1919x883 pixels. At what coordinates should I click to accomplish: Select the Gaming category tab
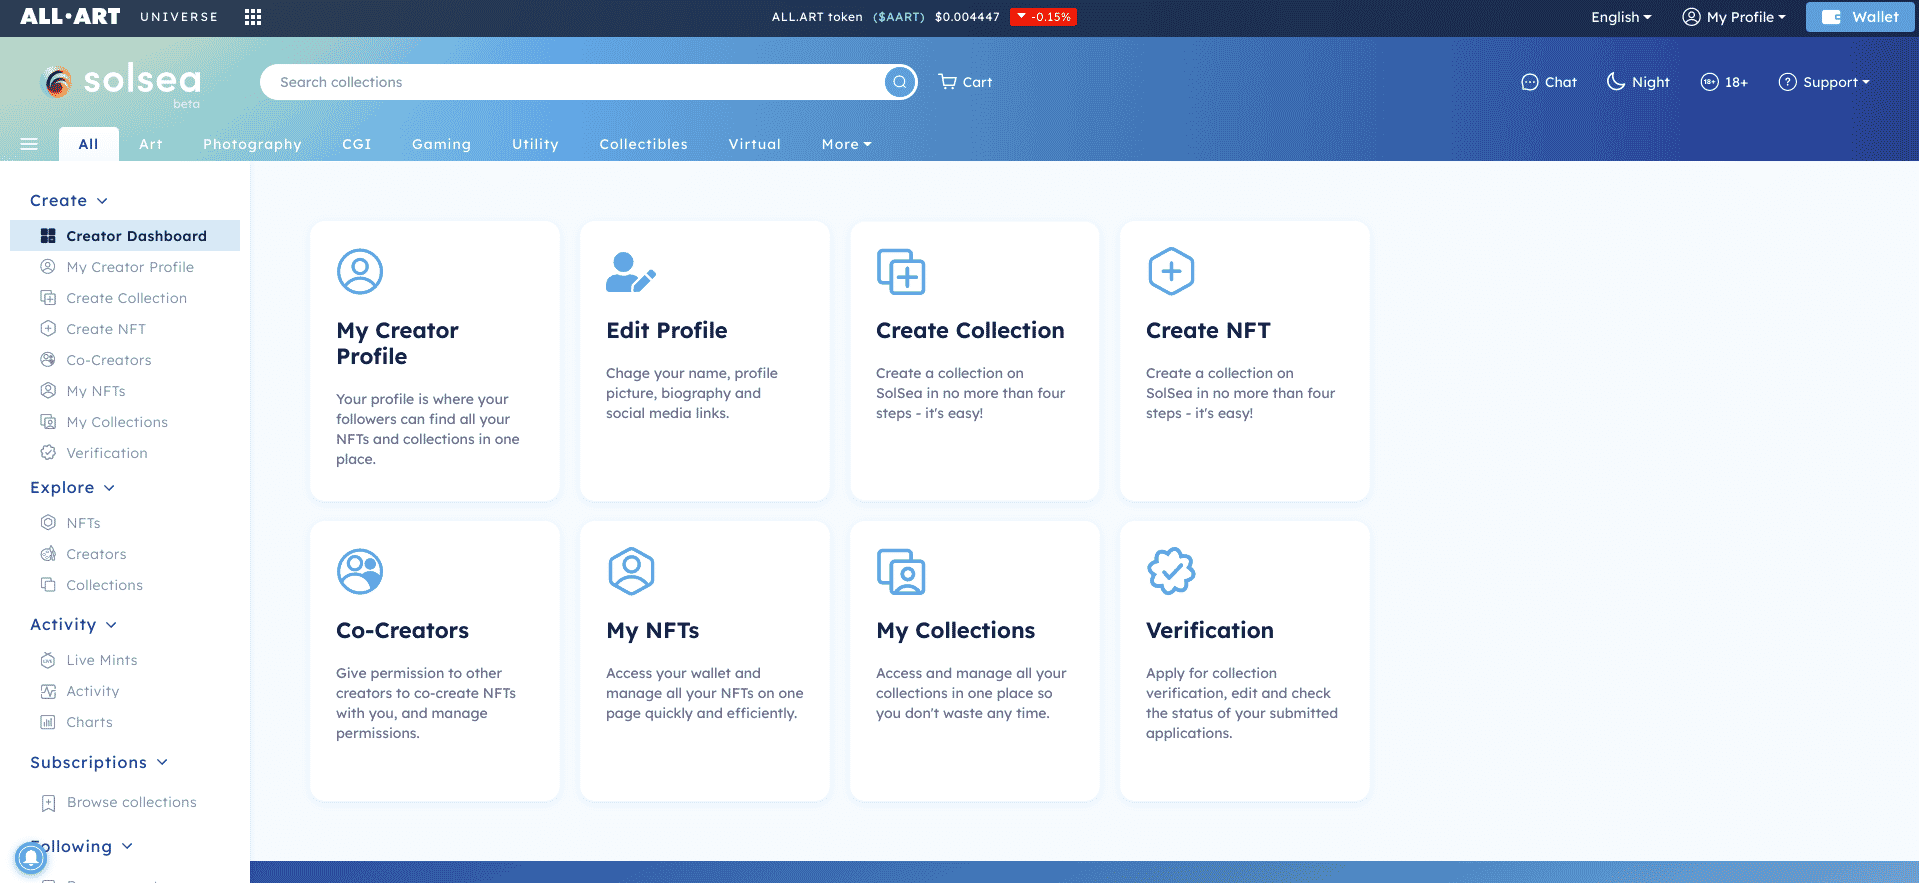pos(441,144)
